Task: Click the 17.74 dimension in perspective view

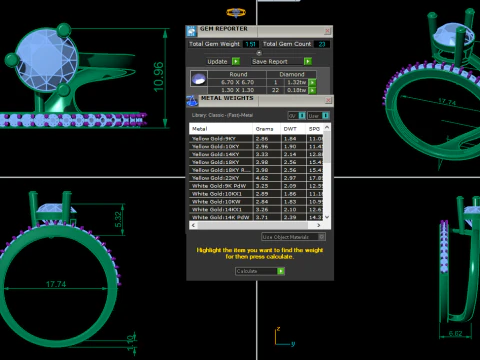Action: pyautogui.click(x=447, y=102)
